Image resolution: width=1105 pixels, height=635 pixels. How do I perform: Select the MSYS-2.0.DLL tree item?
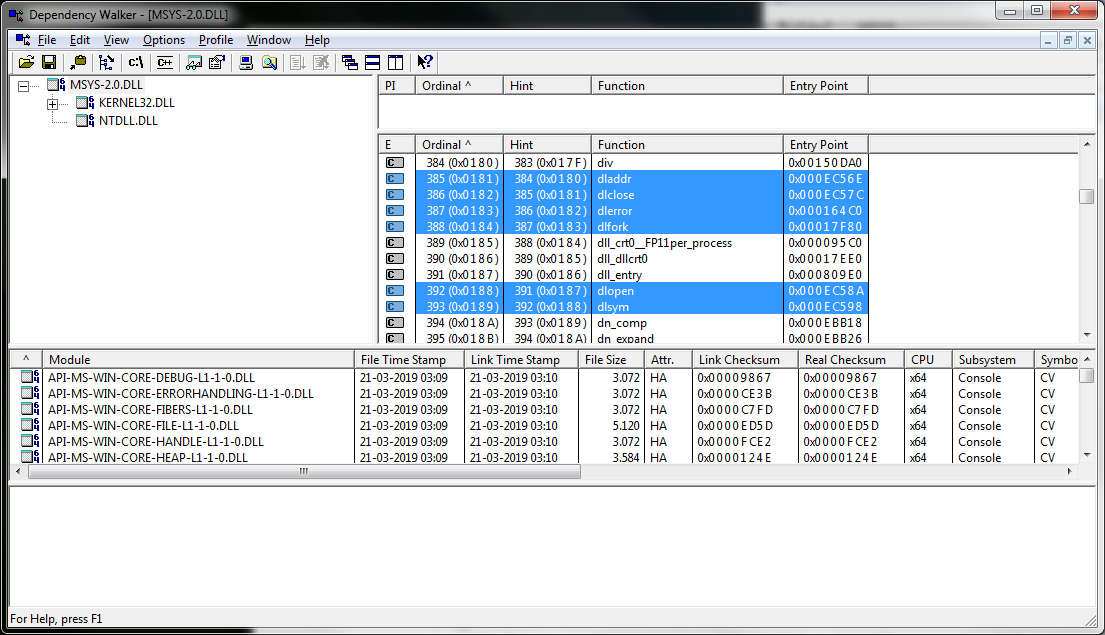tap(106, 85)
